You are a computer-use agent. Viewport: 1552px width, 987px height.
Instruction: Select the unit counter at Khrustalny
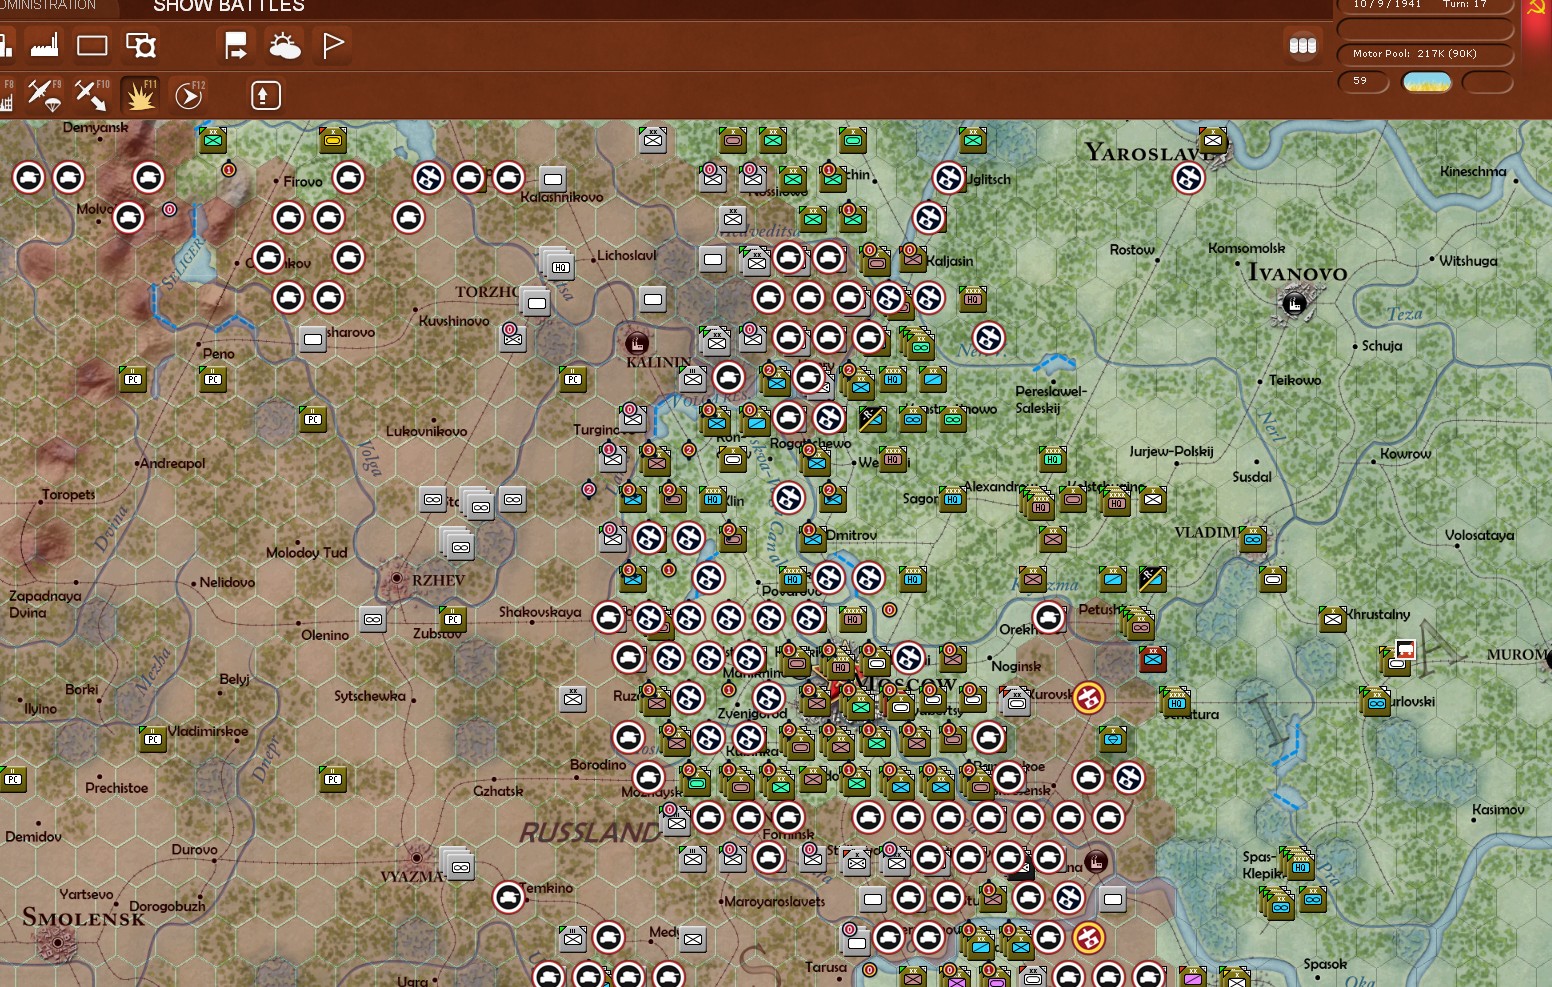pos(1332,619)
